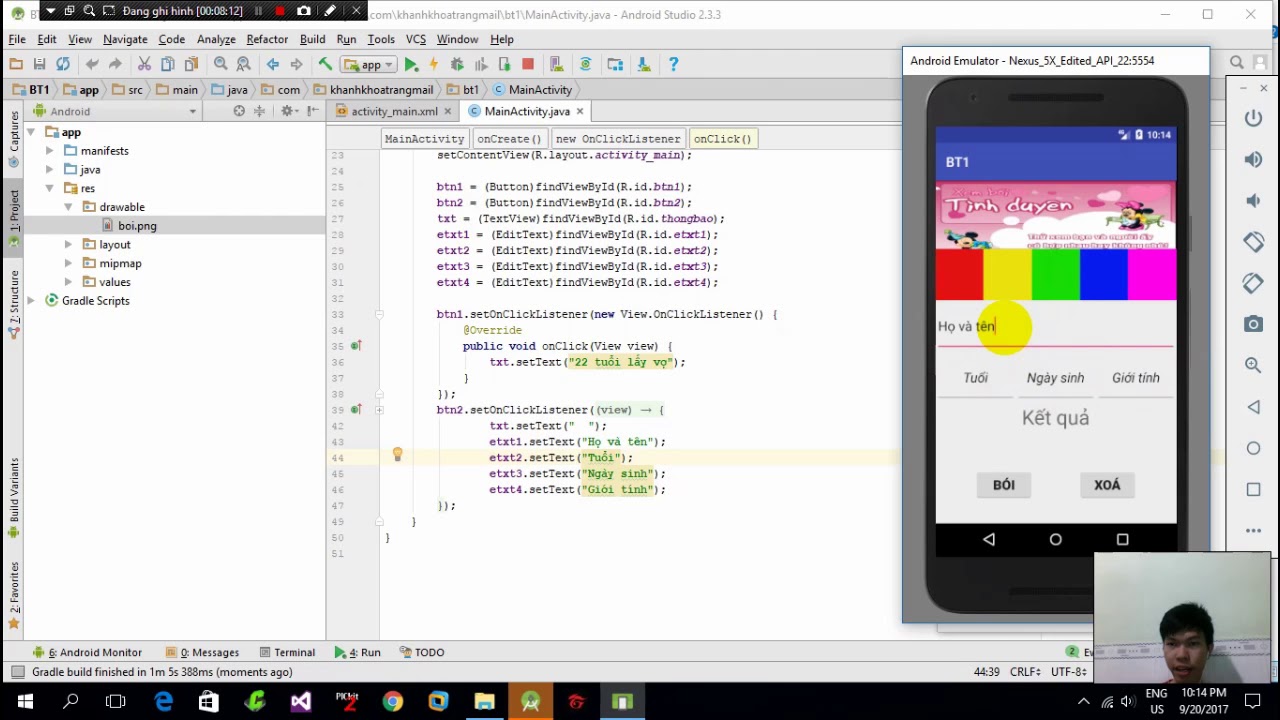Screen dimensions: 1280x720
Task: Rotate emulator with rotate icon
Action: point(1253,242)
